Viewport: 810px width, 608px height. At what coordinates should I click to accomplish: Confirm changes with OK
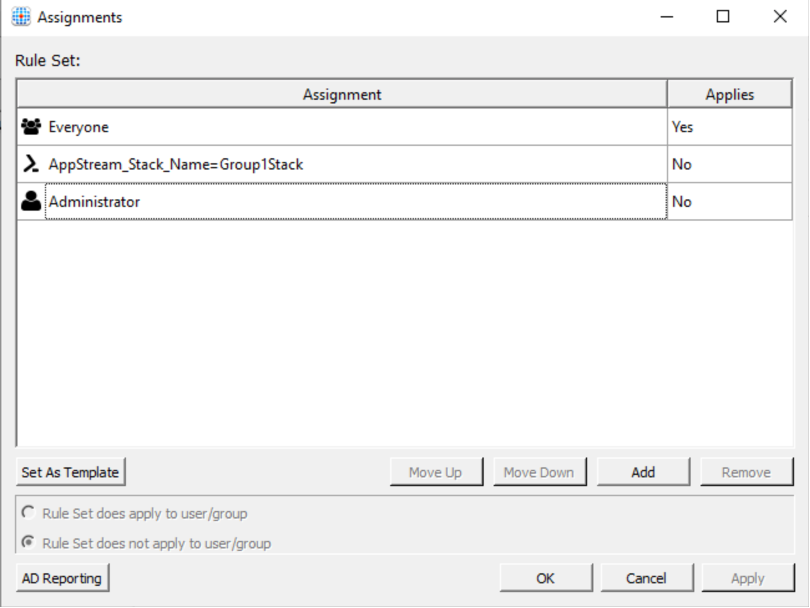click(x=546, y=577)
